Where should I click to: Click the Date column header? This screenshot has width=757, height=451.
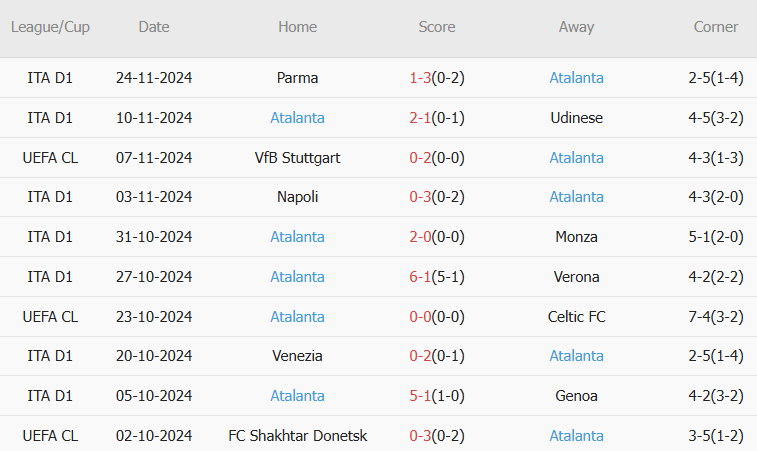point(154,27)
